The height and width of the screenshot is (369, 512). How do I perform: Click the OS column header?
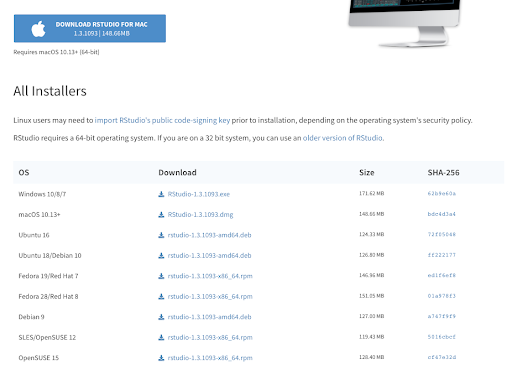pyautogui.click(x=24, y=173)
